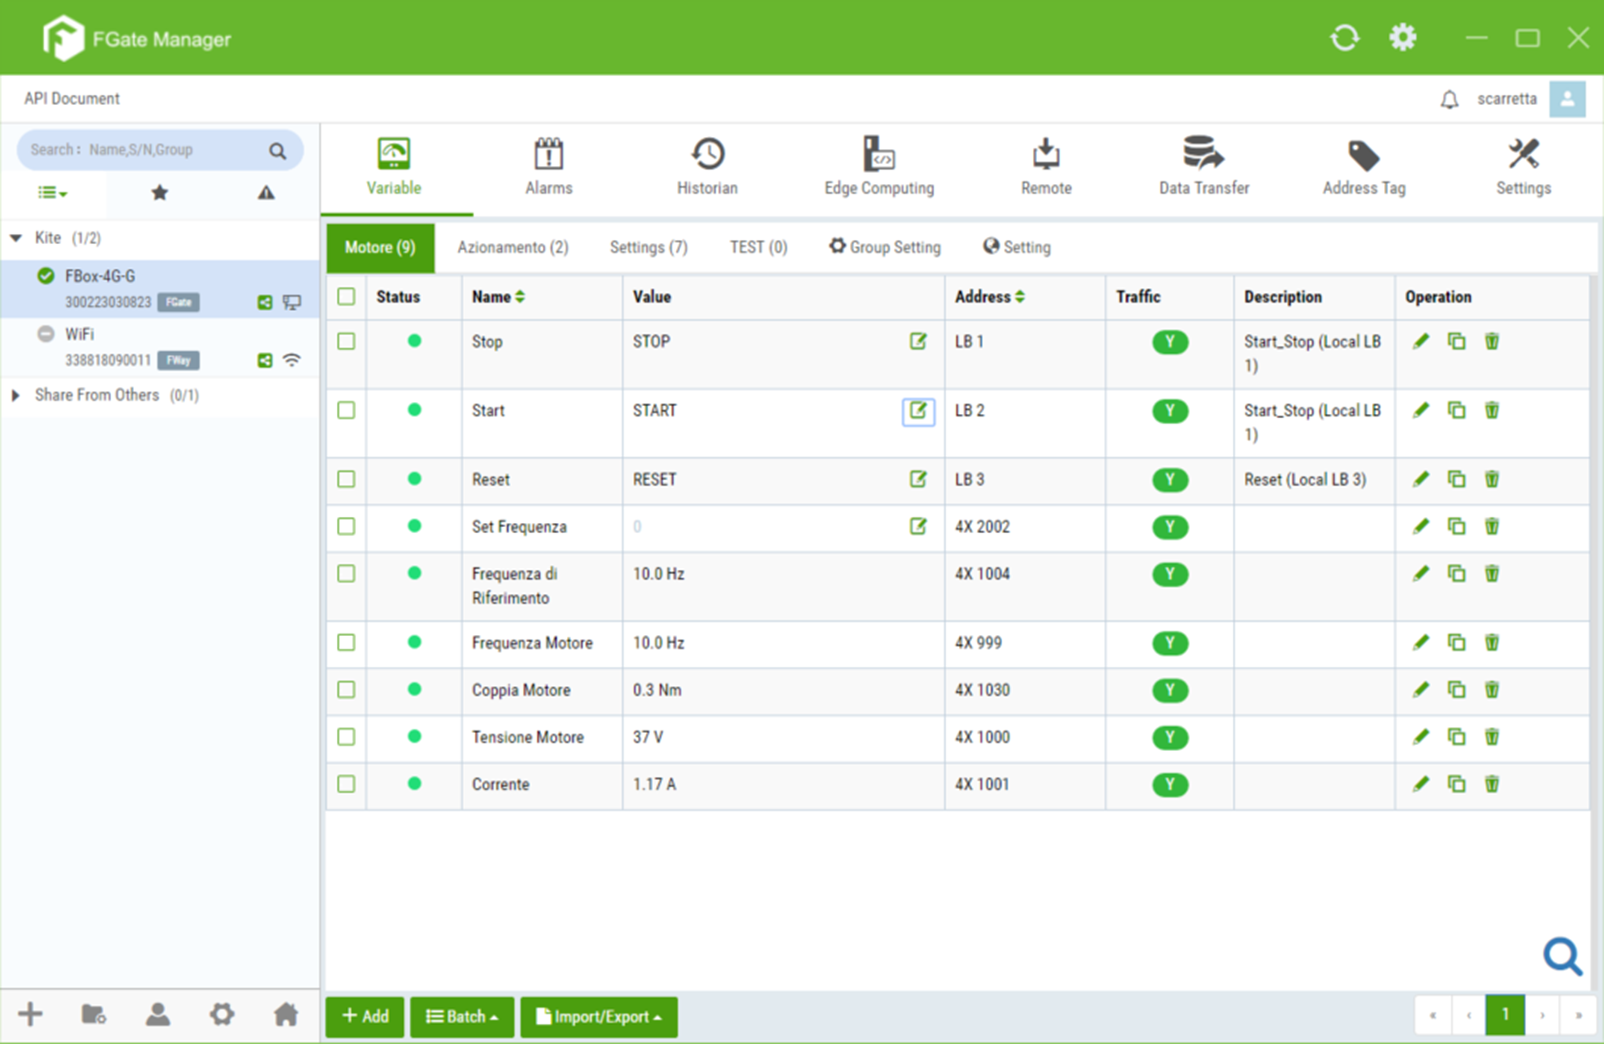This screenshot has height=1044, width=1604.
Task: Select the FBox-4G-G device
Action: (x=160, y=289)
